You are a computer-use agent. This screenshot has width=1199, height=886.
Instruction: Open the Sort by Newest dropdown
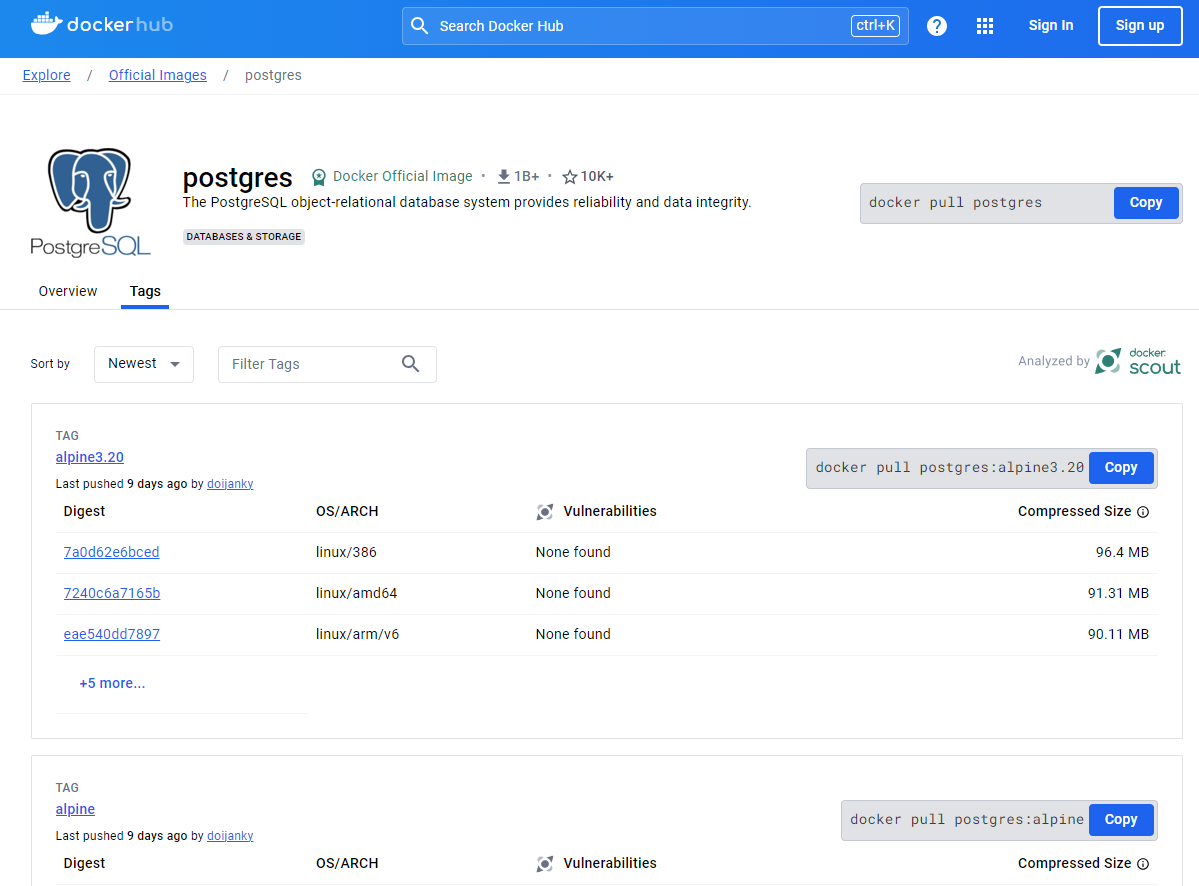point(144,364)
